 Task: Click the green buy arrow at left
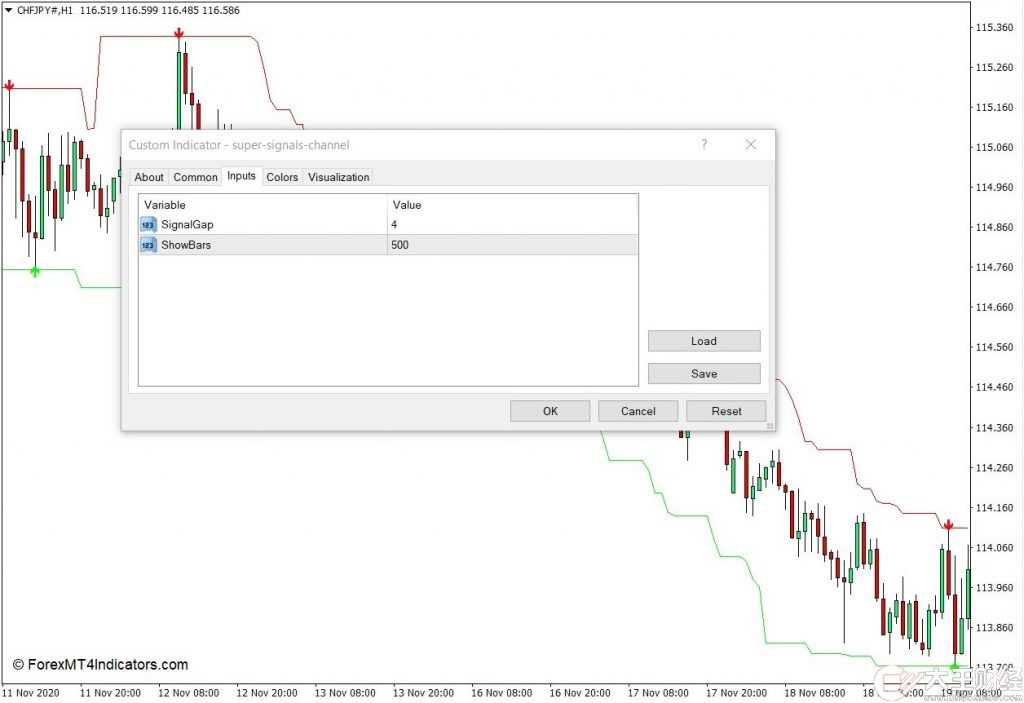tap(35, 272)
